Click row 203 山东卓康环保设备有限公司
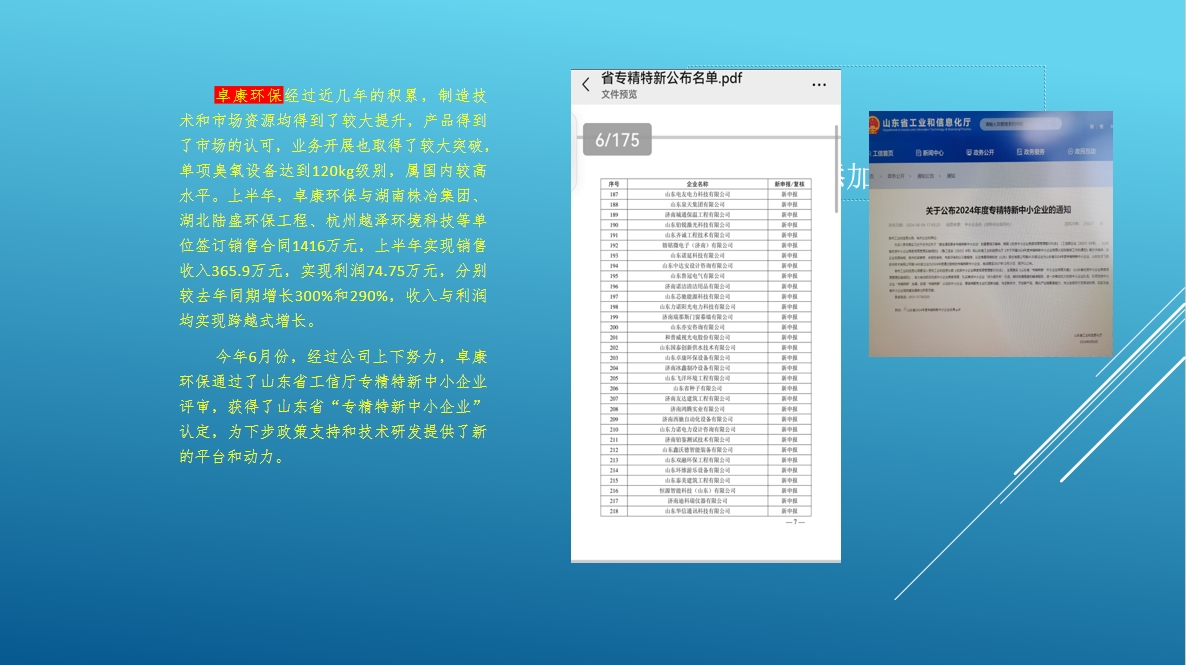 706,358
